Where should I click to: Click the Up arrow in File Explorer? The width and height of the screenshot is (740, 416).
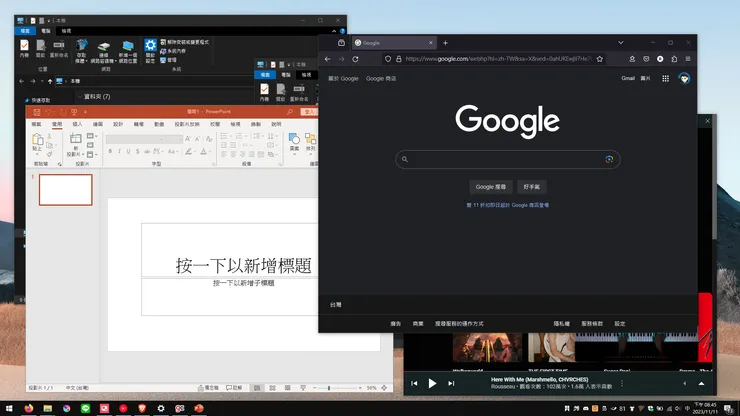(50, 81)
